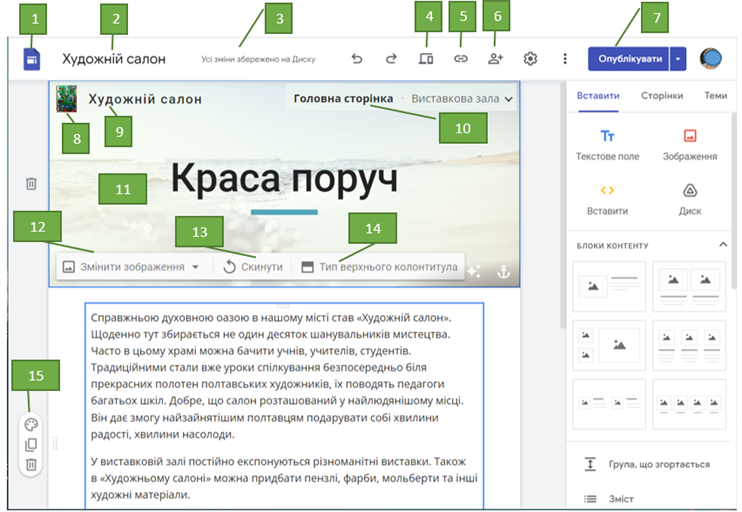Switch to the Сторінки tab
The width and height of the screenshot is (742, 512).
click(662, 96)
